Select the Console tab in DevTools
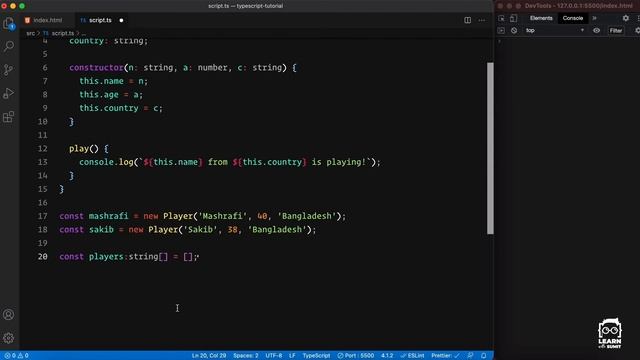This screenshot has width=640, height=360. [573, 18]
